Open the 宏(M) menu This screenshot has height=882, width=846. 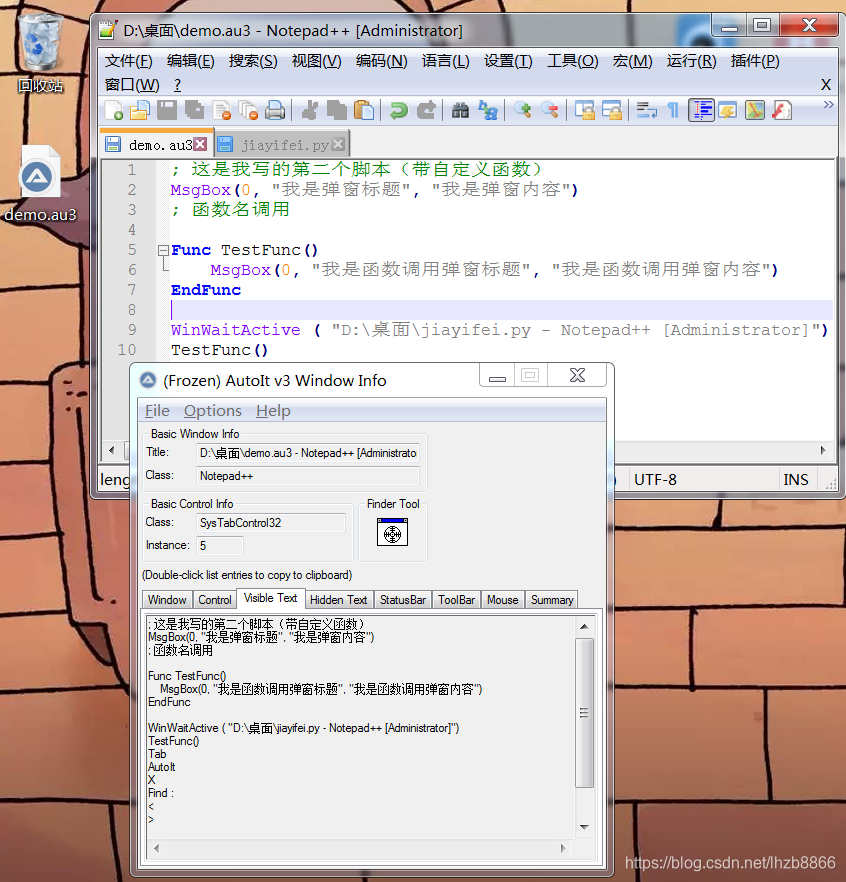click(632, 61)
